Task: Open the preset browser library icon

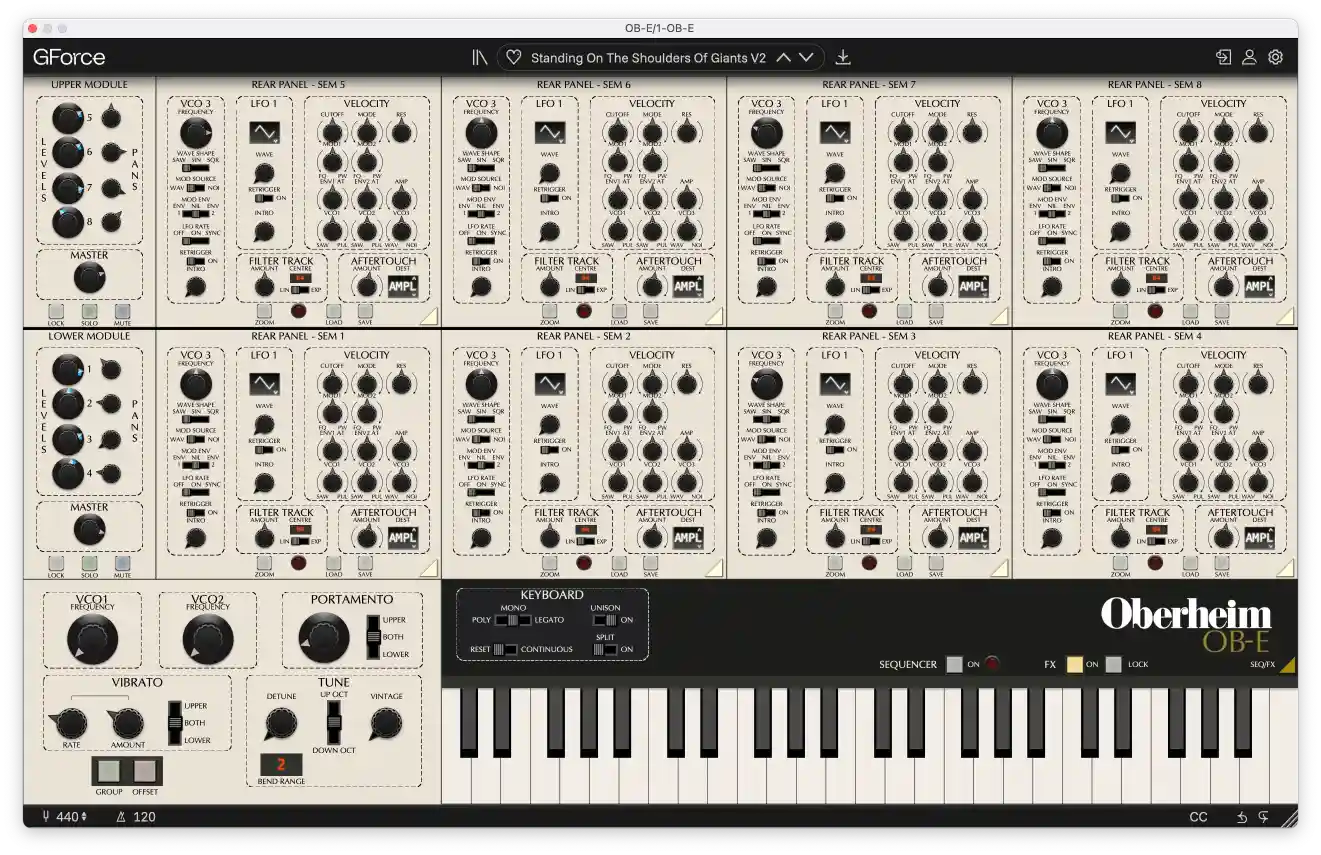Action: [480, 58]
